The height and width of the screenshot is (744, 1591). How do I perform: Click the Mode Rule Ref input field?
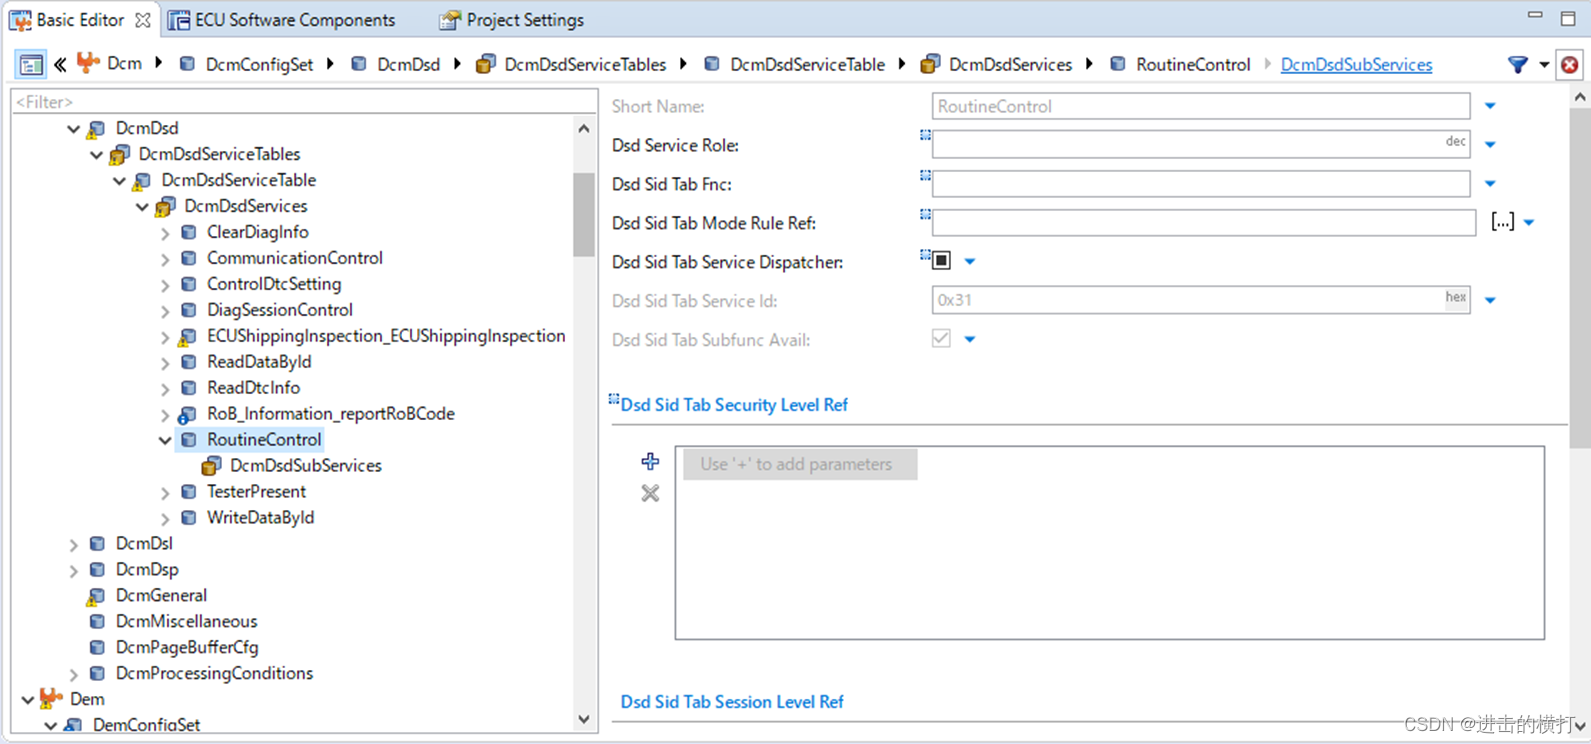point(1204,223)
